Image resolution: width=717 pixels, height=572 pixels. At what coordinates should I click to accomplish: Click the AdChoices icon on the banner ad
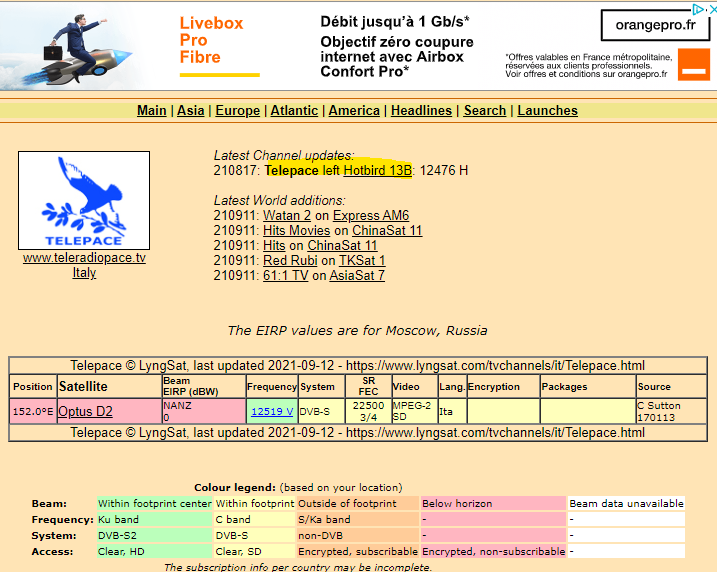click(x=698, y=9)
